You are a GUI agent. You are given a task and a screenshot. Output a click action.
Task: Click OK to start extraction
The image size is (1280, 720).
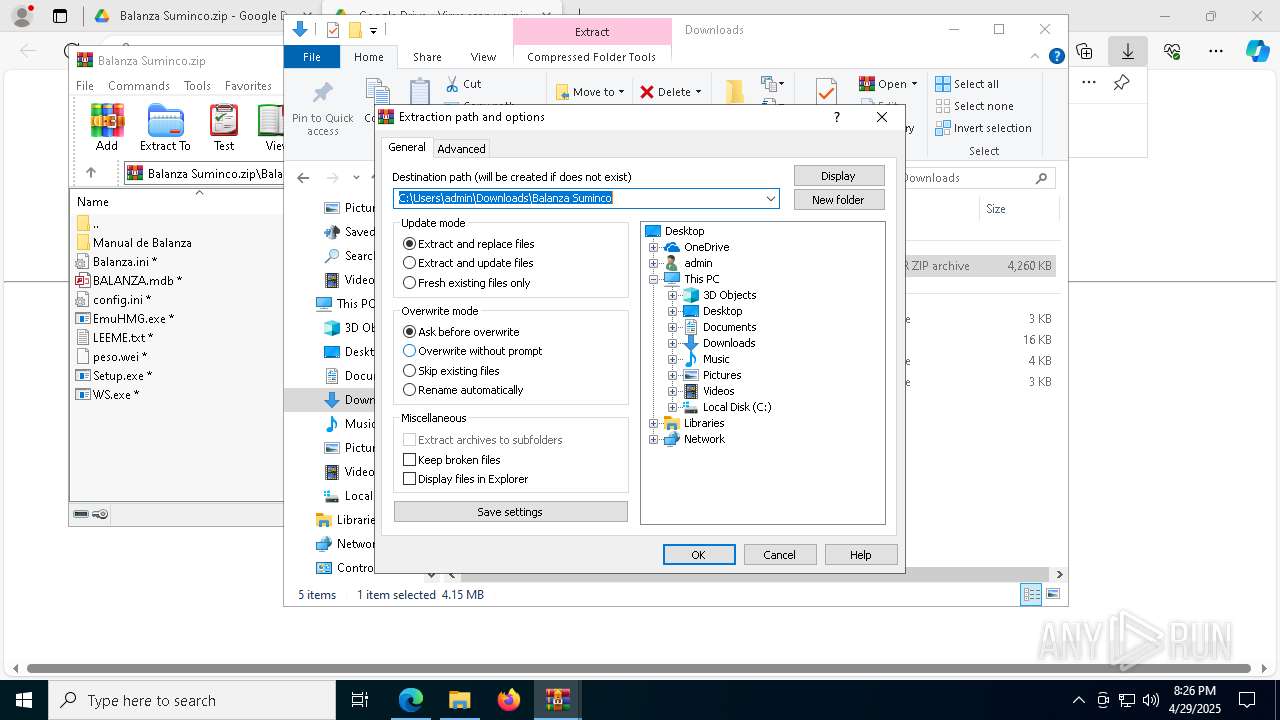699,555
